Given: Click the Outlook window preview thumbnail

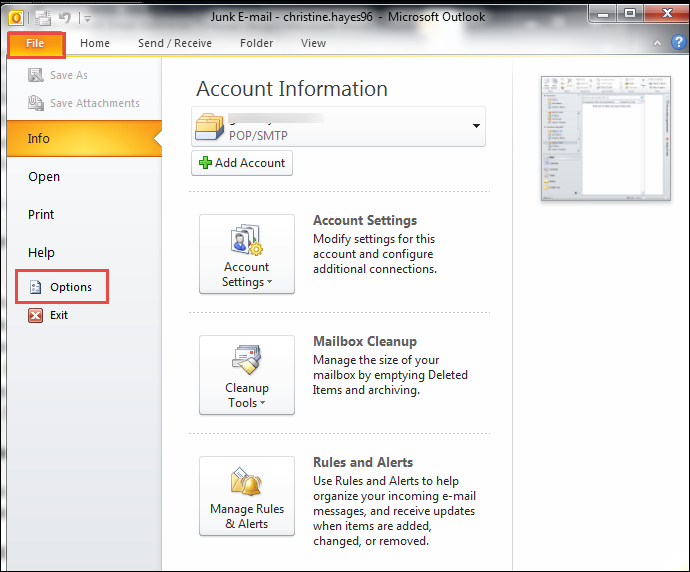Looking at the screenshot, I should coord(606,139).
